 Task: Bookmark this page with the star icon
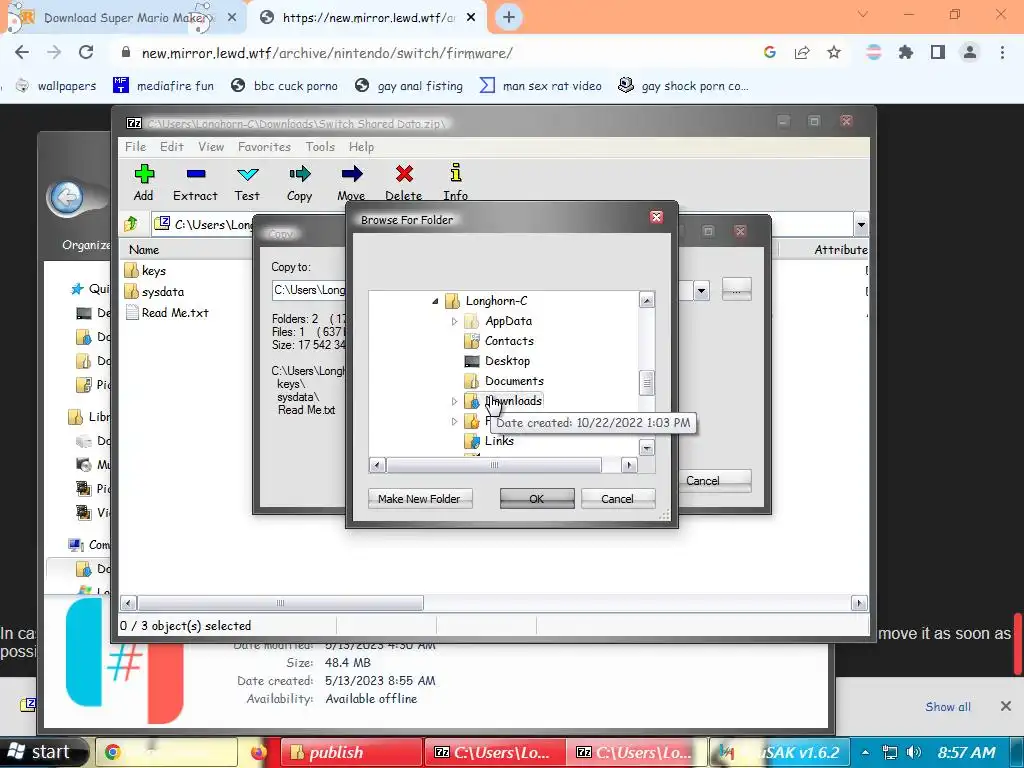click(x=834, y=52)
